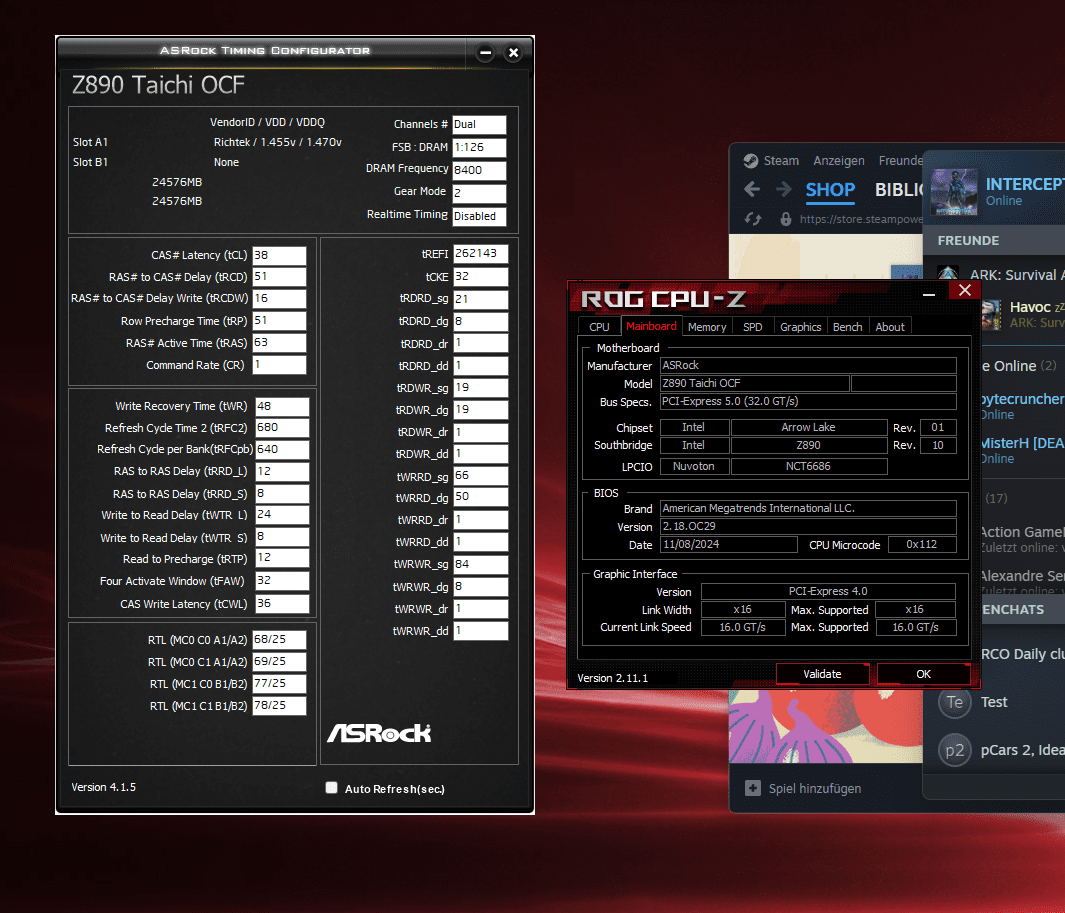Click the forward arrow in Steam
The width and height of the screenshot is (1065, 913).
pyautogui.click(x=784, y=189)
